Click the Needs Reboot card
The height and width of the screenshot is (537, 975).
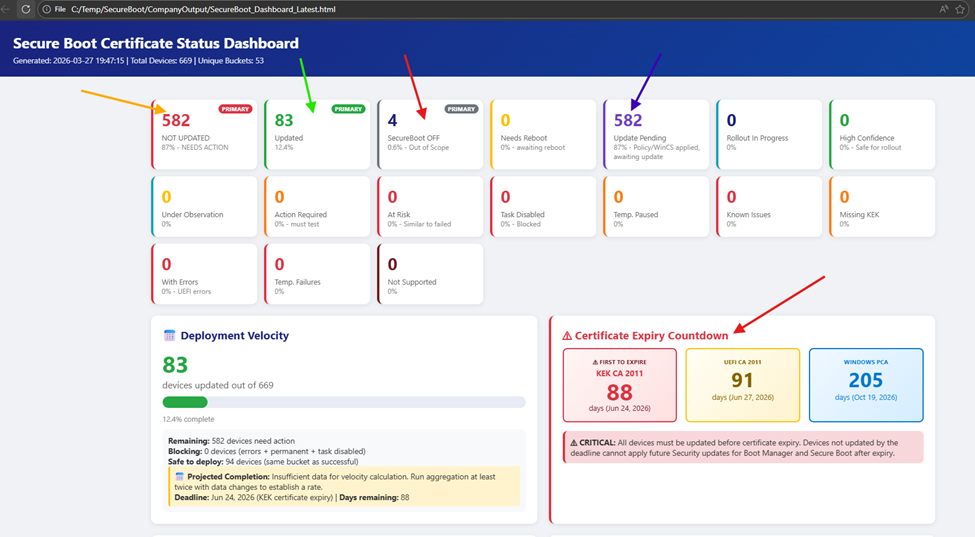click(x=543, y=133)
